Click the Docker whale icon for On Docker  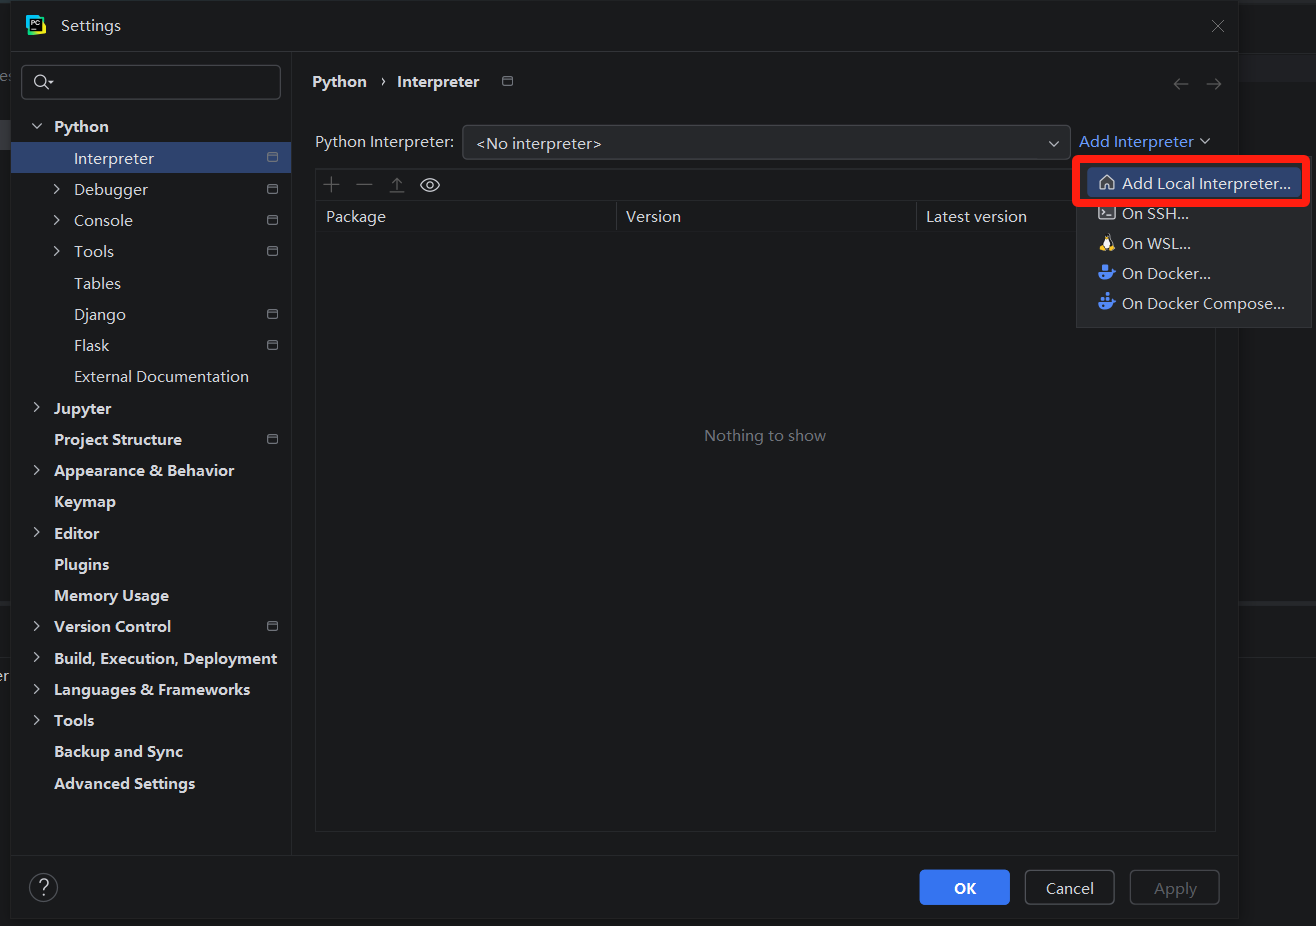(1107, 273)
